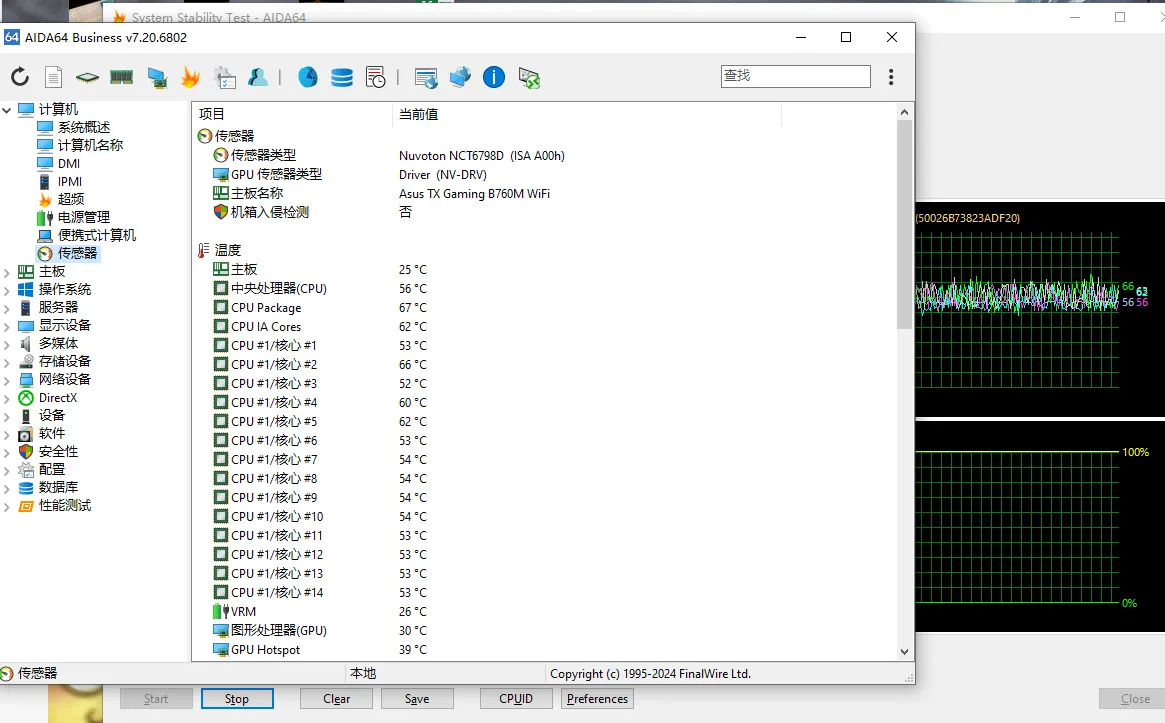Screen dimensions: 1165x723
Task: Expand the 主板 tree node
Action: point(7,272)
